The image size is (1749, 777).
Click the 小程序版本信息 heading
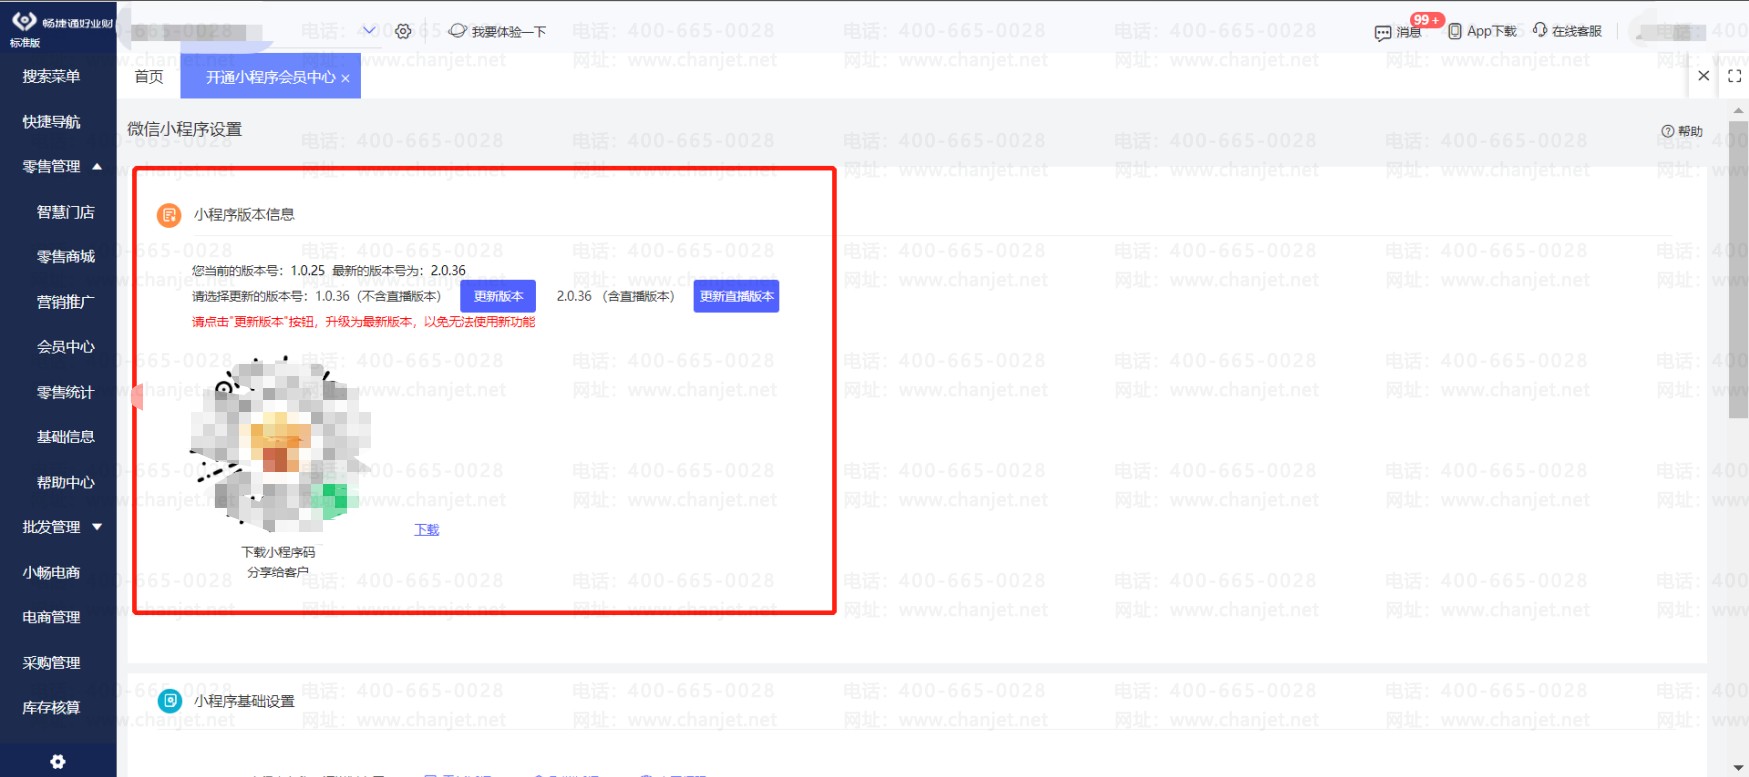click(244, 214)
